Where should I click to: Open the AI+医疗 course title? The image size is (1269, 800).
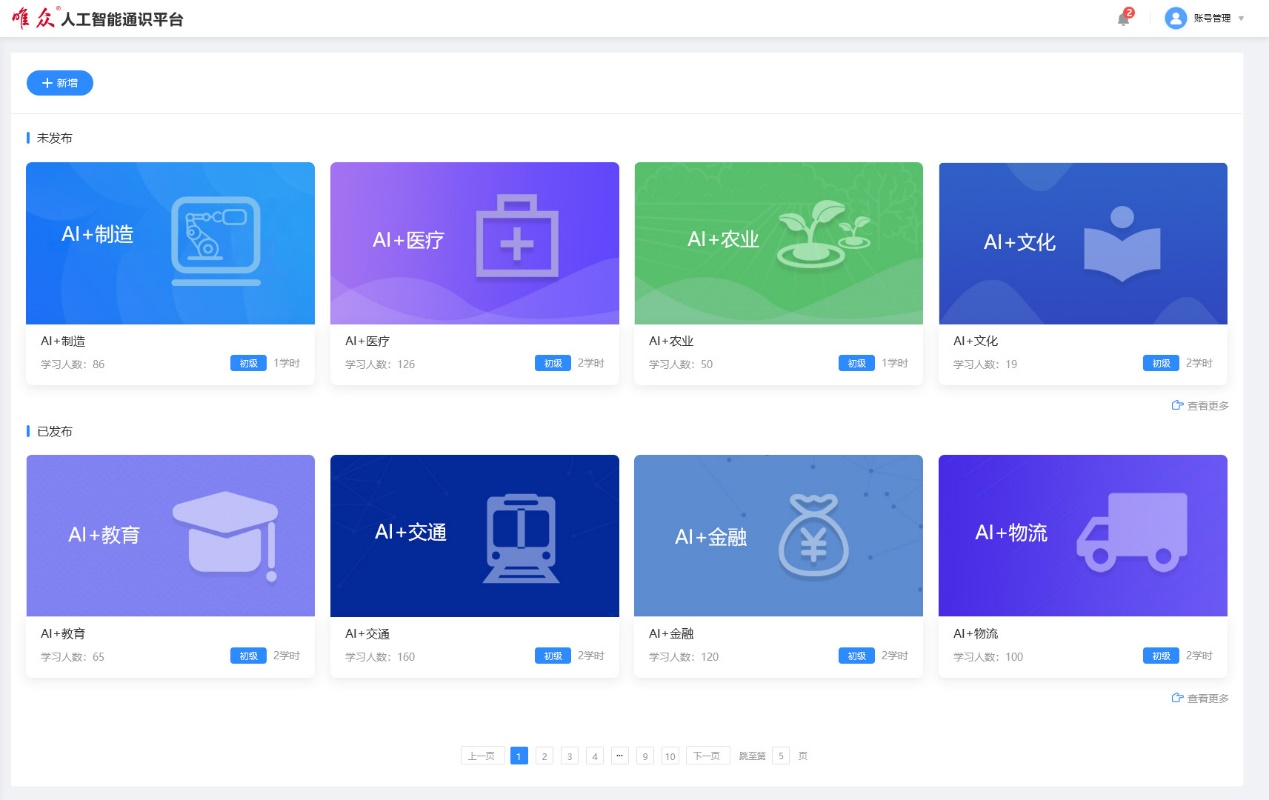367,341
